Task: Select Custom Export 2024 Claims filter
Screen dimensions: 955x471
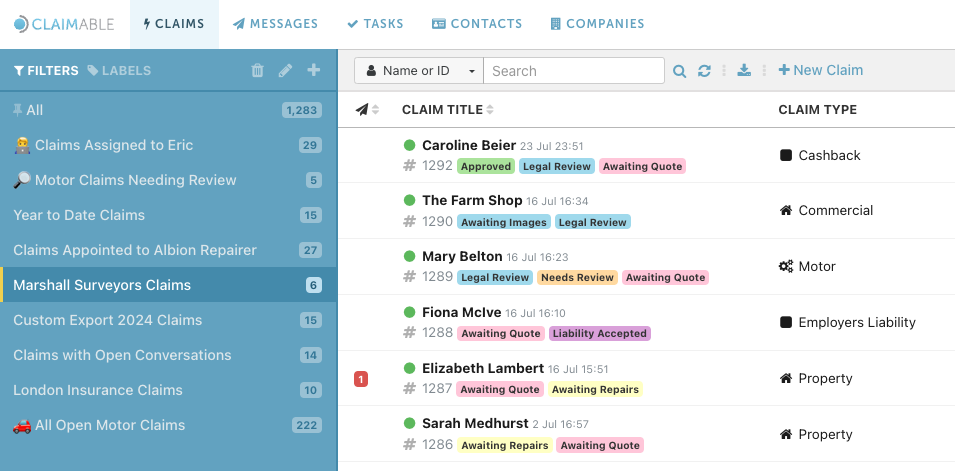Action: point(169,320)
